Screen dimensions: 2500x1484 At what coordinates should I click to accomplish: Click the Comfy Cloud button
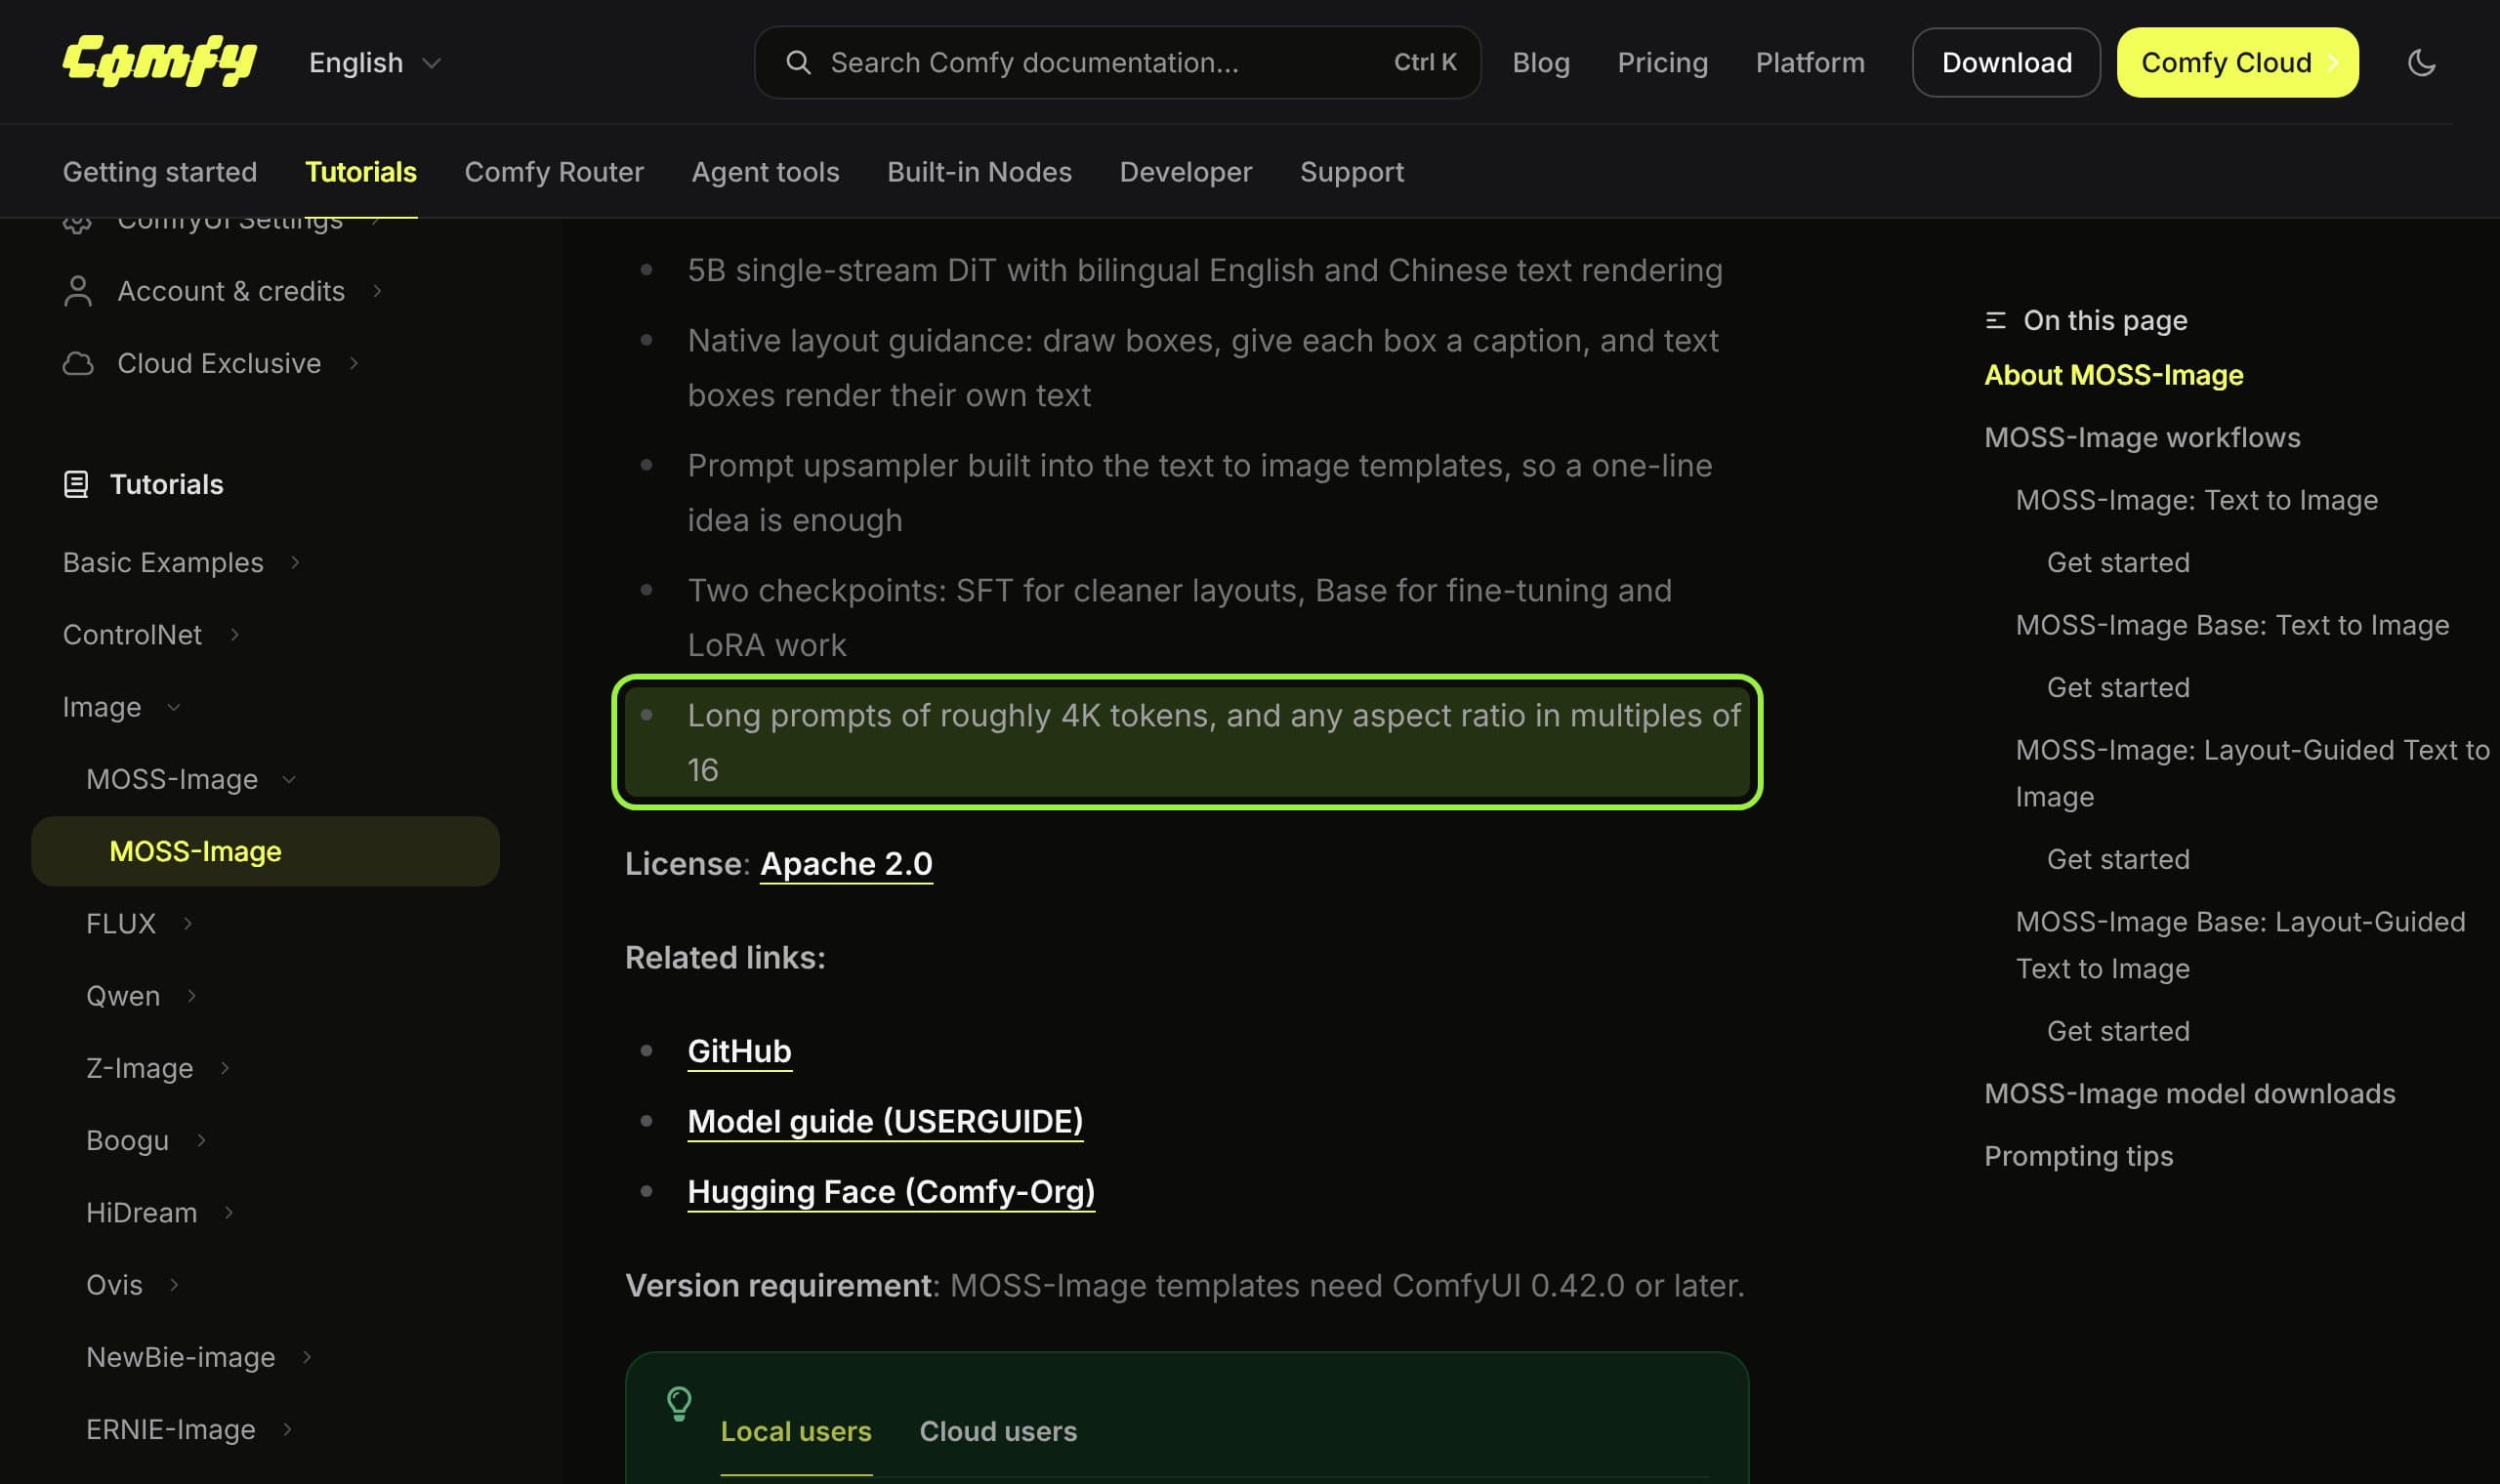tap(2237, 62)
